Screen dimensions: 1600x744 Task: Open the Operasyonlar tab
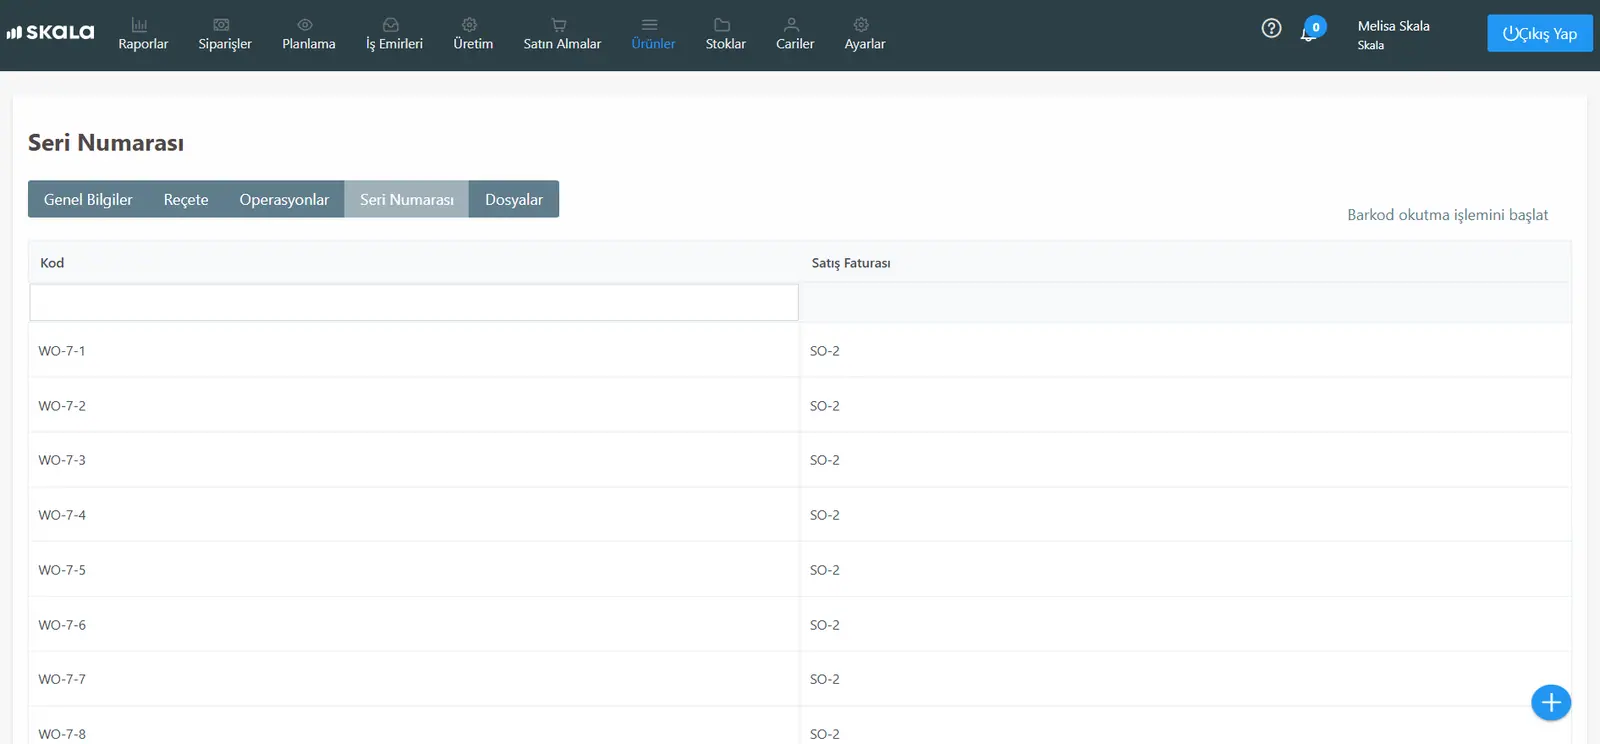(x=284, y=199)
